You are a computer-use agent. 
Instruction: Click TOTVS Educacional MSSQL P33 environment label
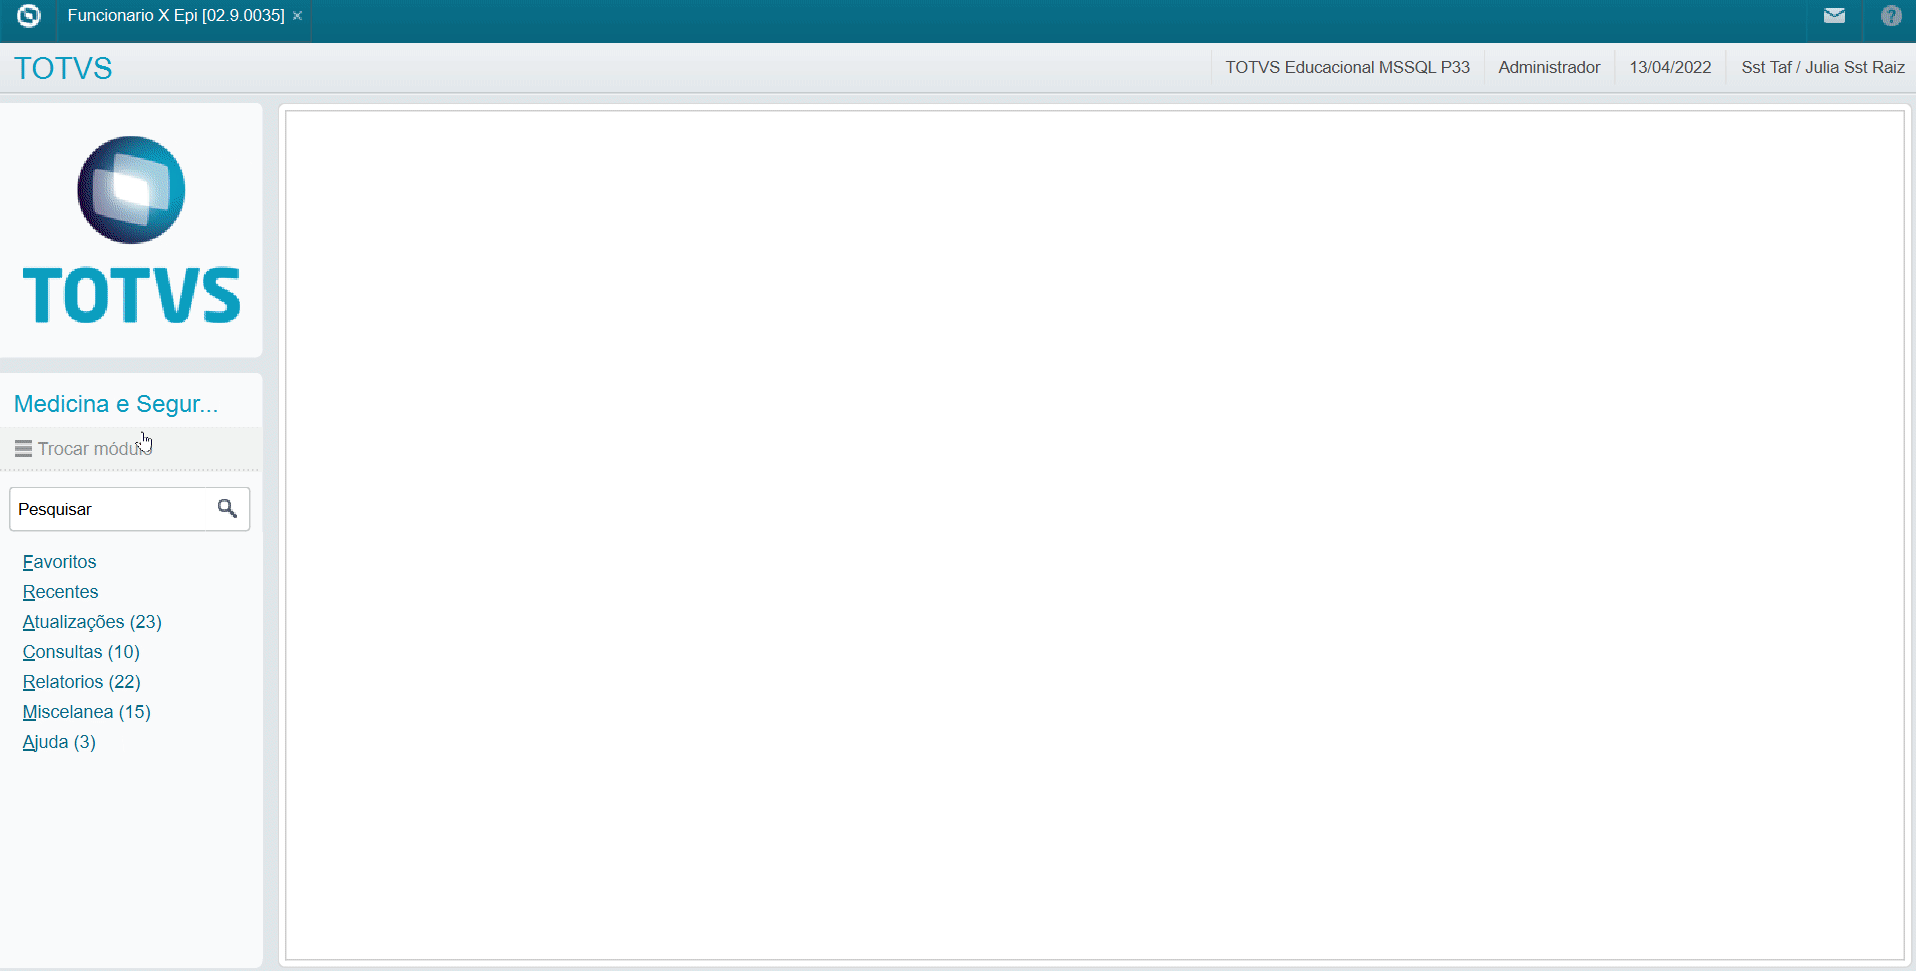click(x=1347, y=67)
